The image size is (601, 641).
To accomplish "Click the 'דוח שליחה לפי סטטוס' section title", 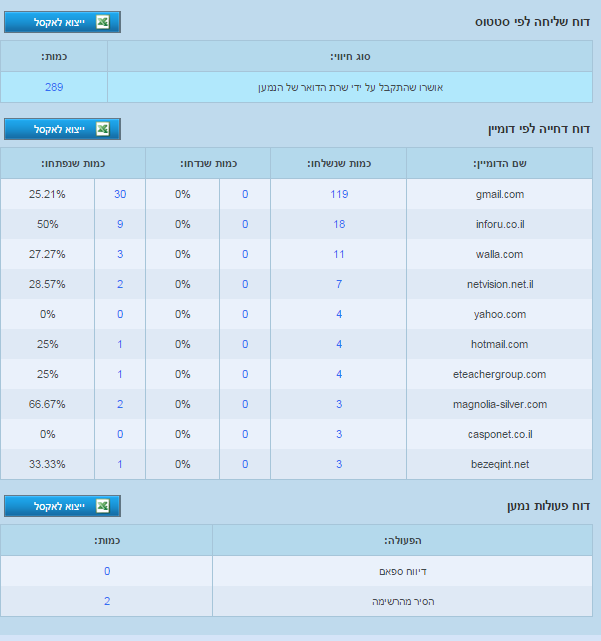I will (x=532, y=22).
